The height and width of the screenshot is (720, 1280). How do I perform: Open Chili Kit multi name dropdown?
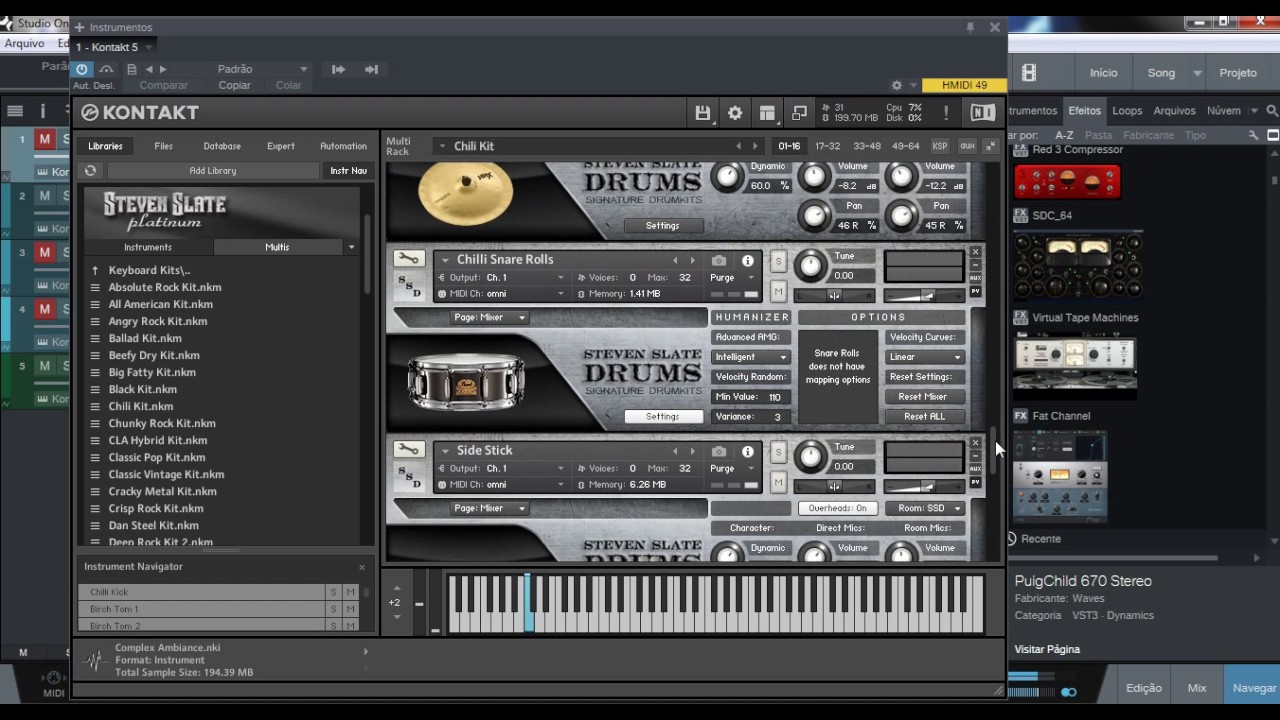(442, 146)
